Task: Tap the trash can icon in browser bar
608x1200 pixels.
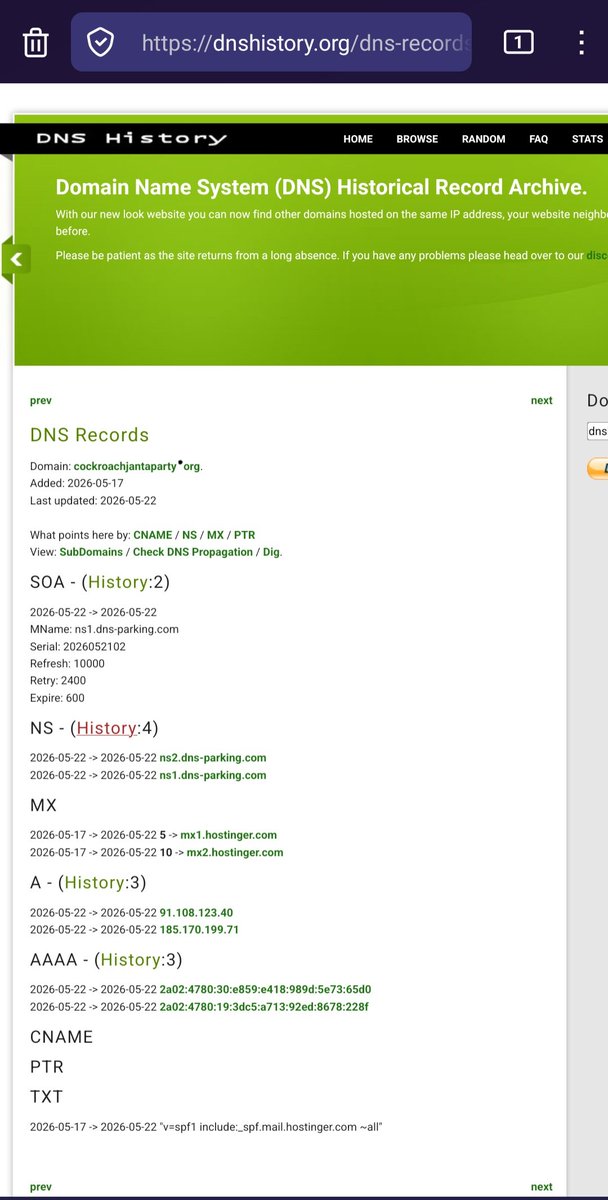Action: click(x=34, y=42)
